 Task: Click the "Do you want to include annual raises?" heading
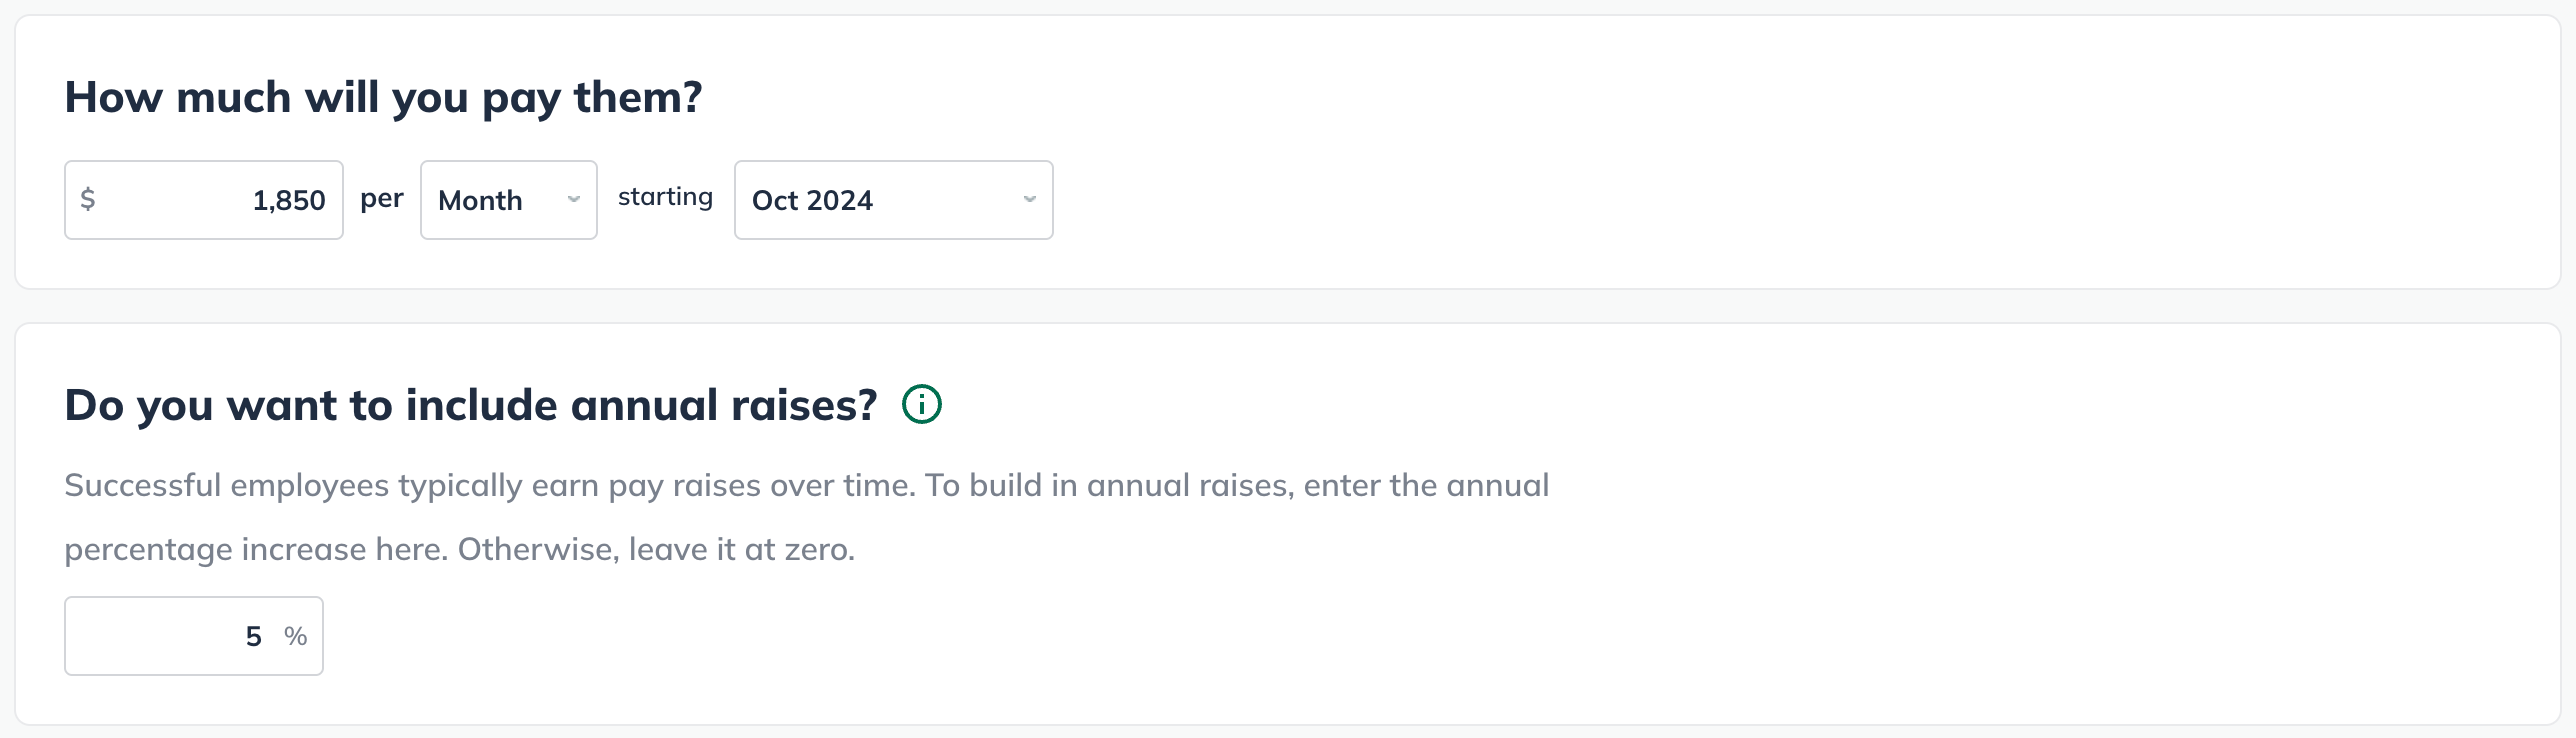[x=471, y=406]
